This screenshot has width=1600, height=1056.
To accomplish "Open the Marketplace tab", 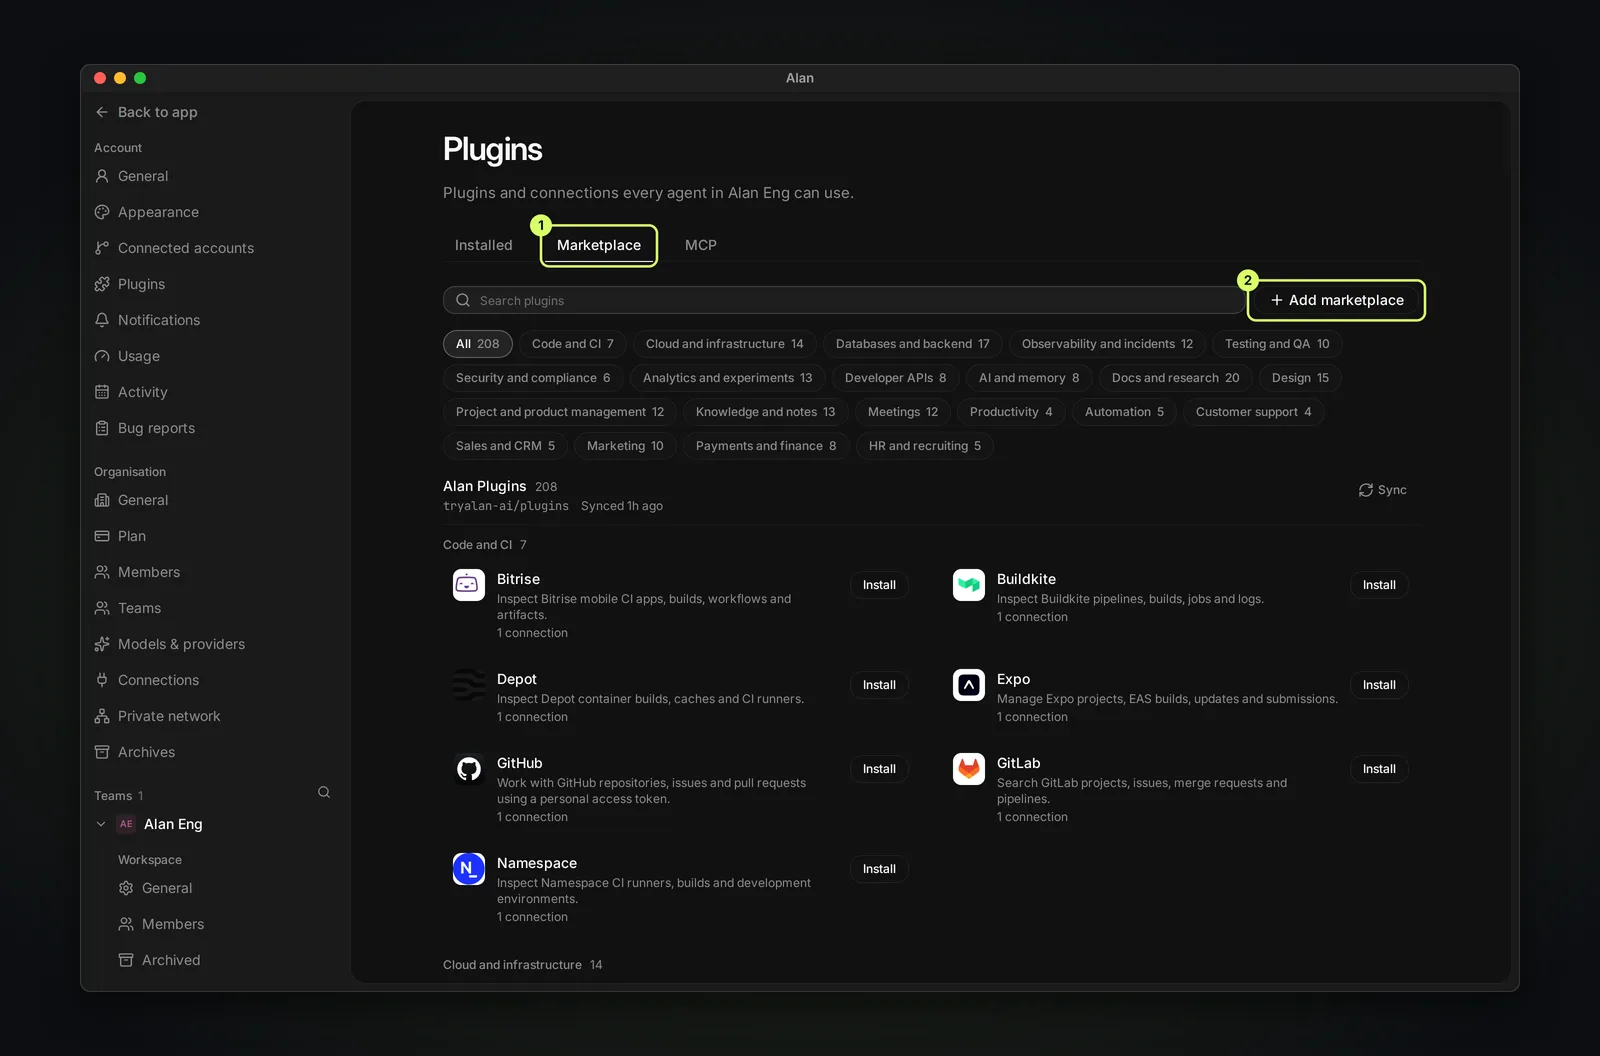I will click(x=599, y=245).
